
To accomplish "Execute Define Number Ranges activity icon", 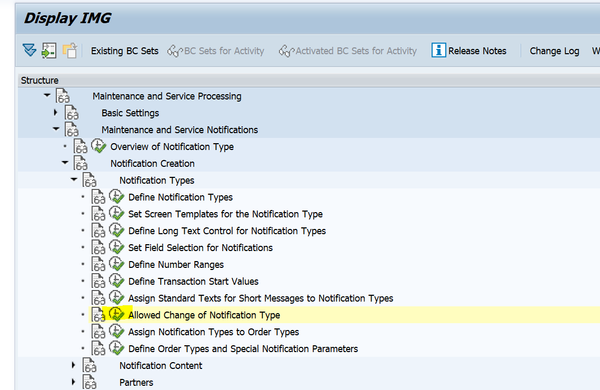I will pyautogui.click(x=117, y=264).
